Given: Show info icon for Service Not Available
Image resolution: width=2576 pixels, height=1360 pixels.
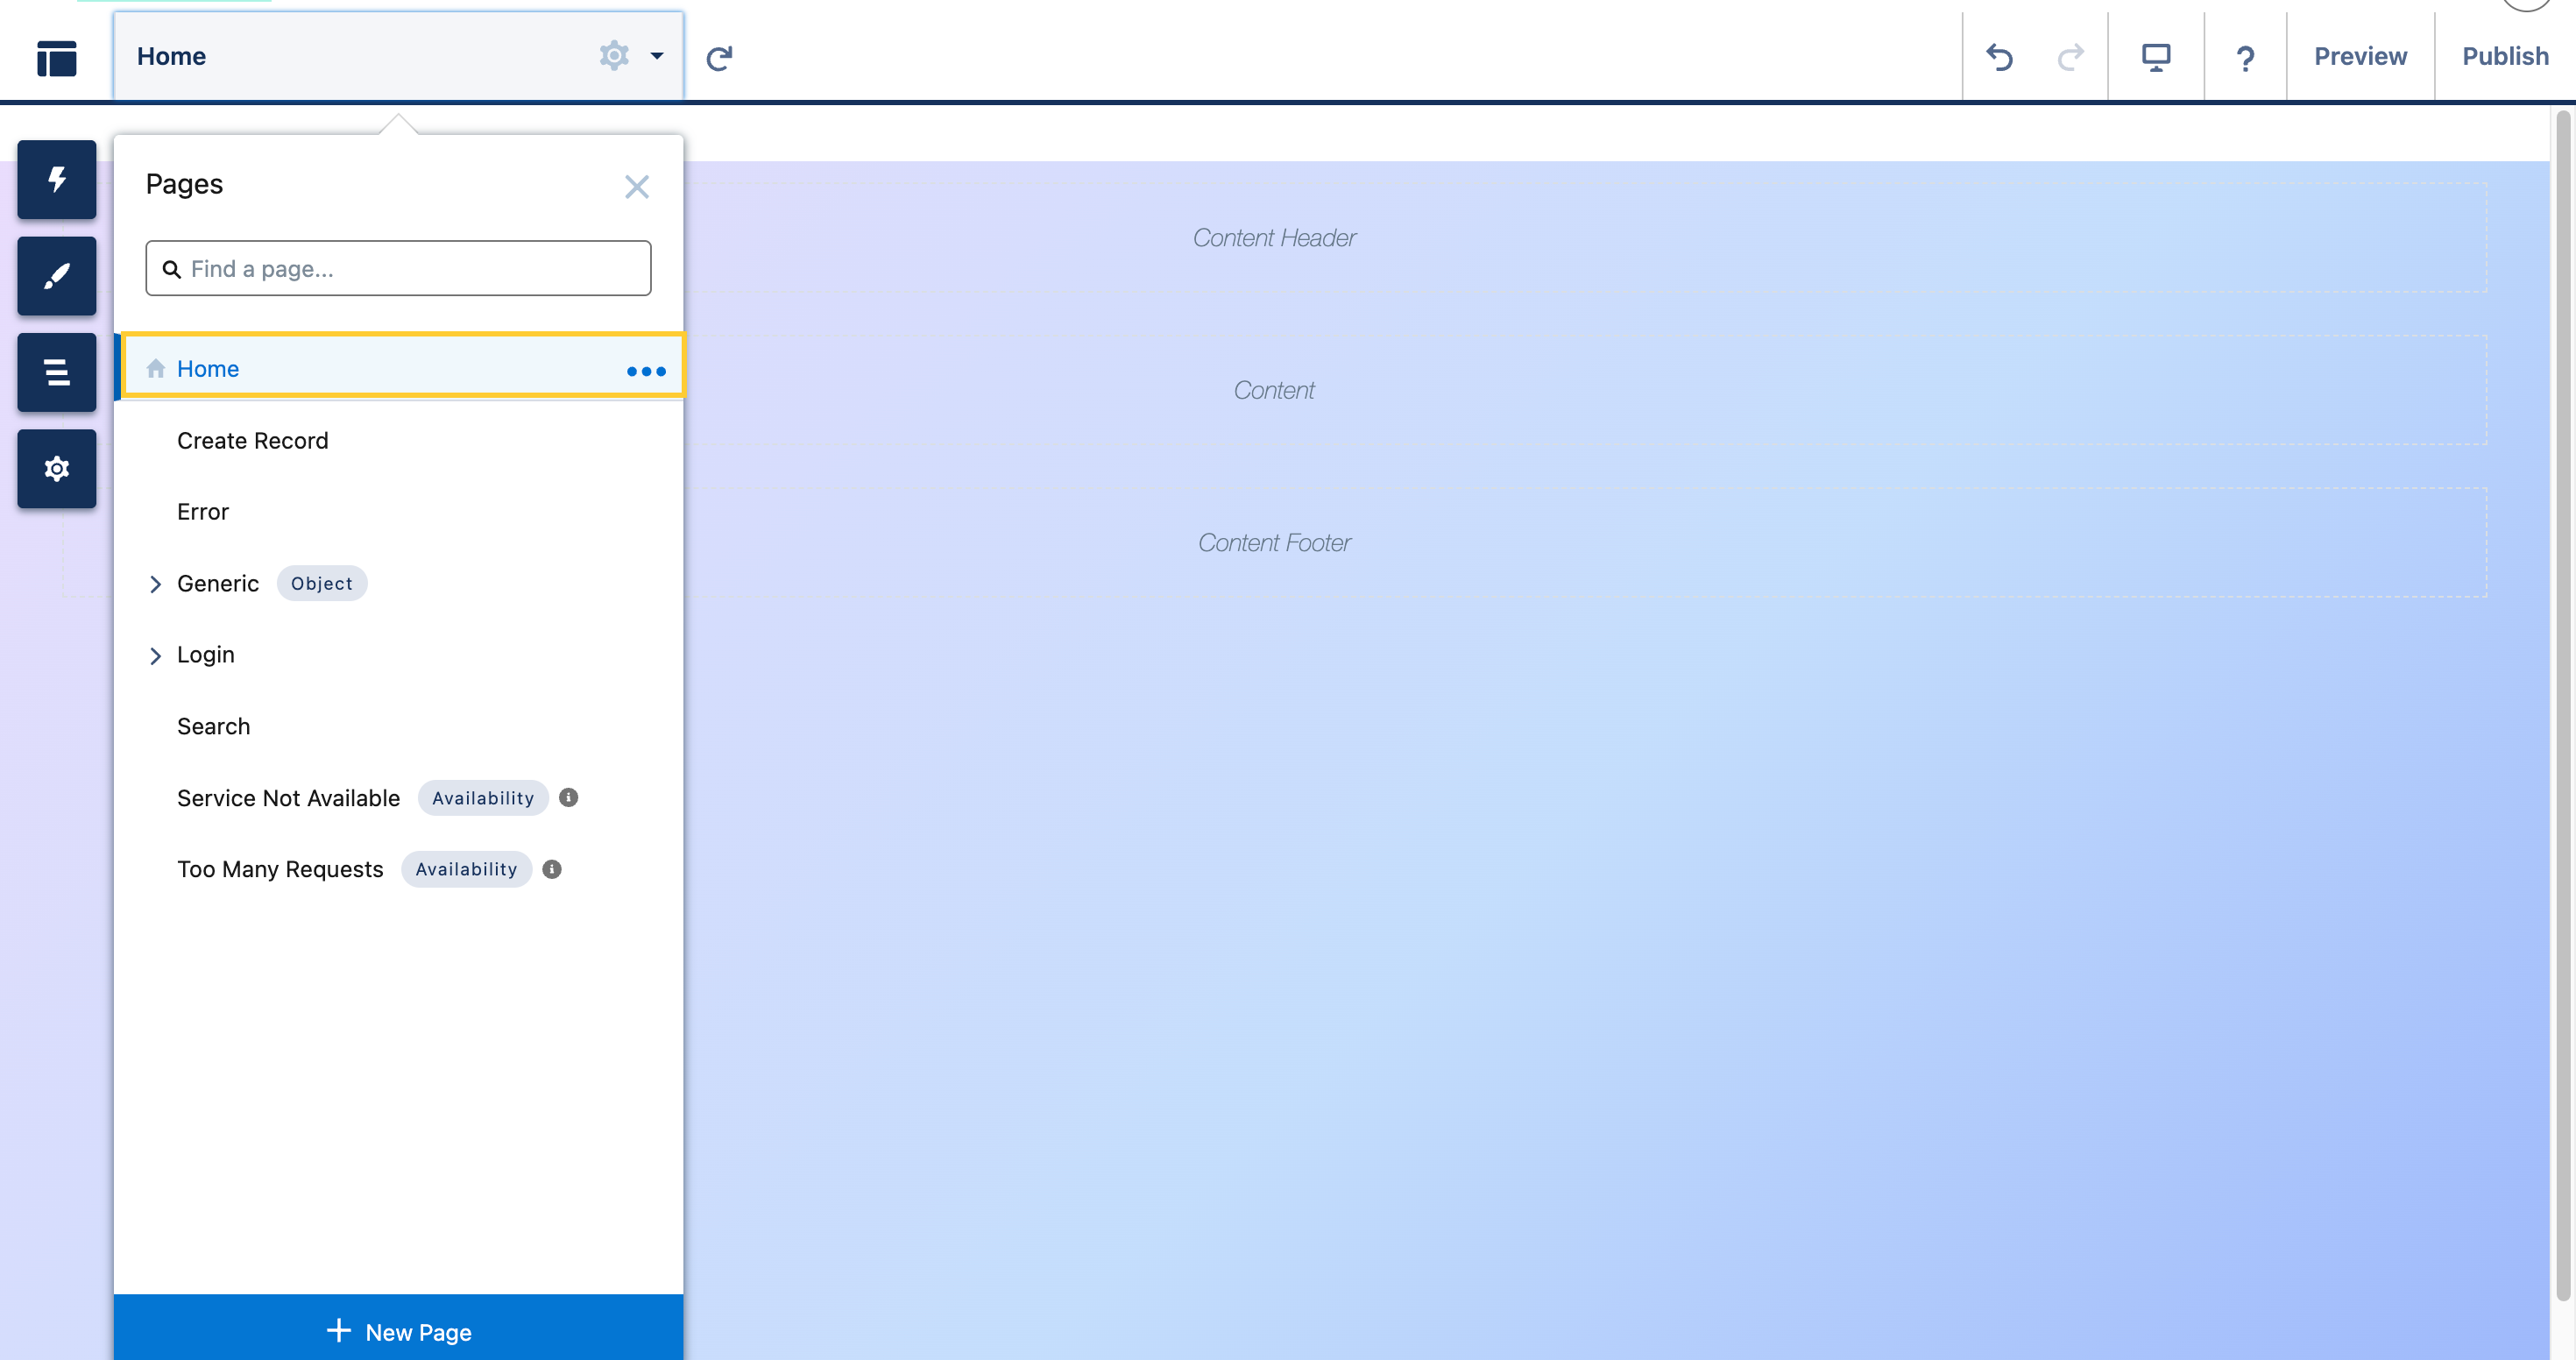Looking at the screenshot, I should click(x=569, y=797).
